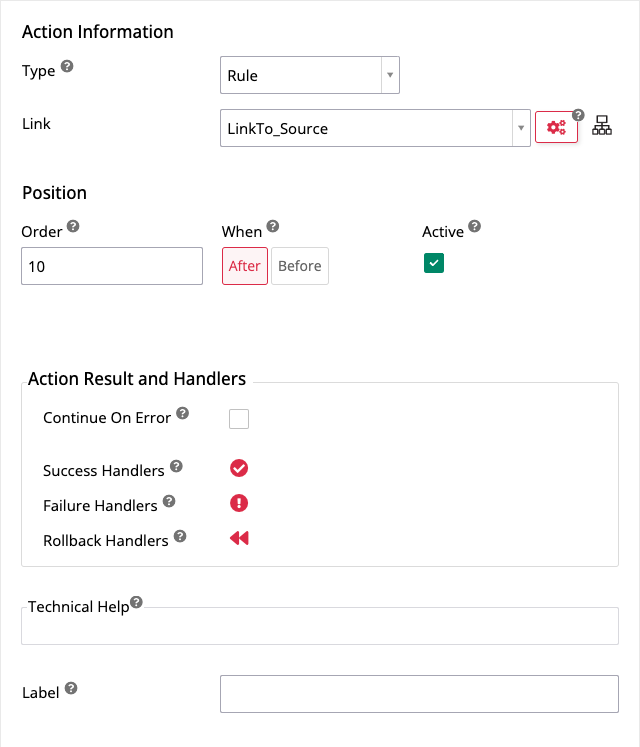Click the help icon beside Technical Help
640x747 pixels.
pyautogui.click(x=136, y=602)
